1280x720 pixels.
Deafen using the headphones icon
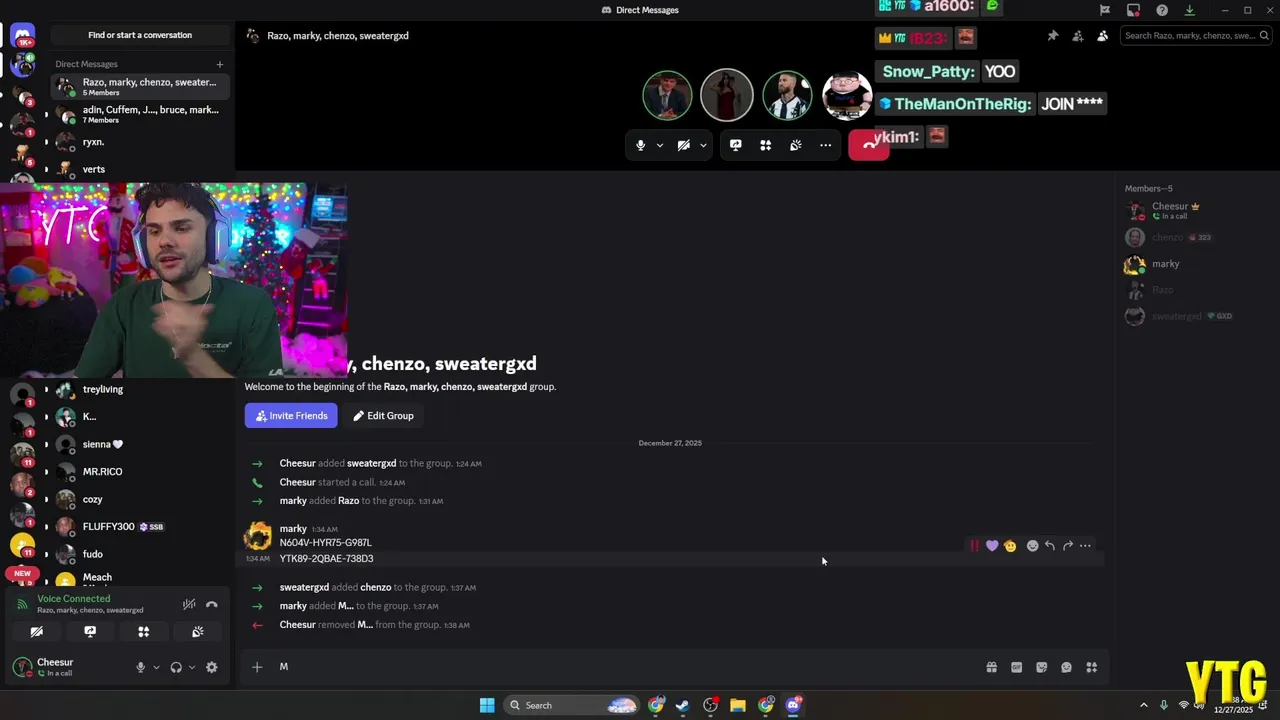tap(176, 667)
